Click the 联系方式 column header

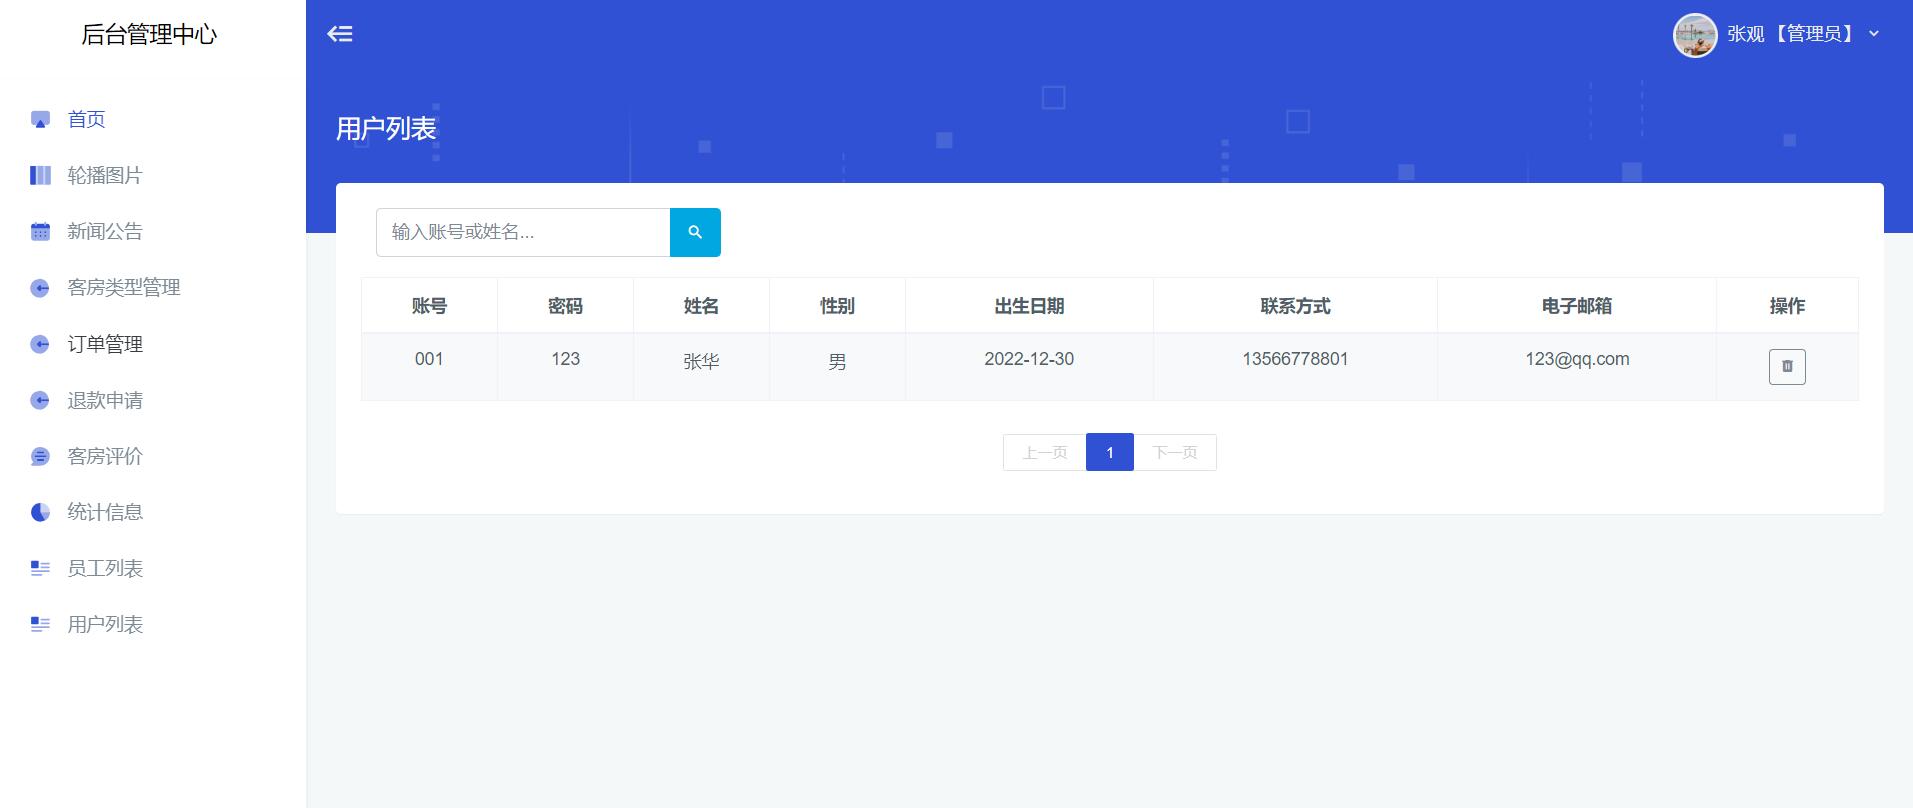pos(1295,306)
